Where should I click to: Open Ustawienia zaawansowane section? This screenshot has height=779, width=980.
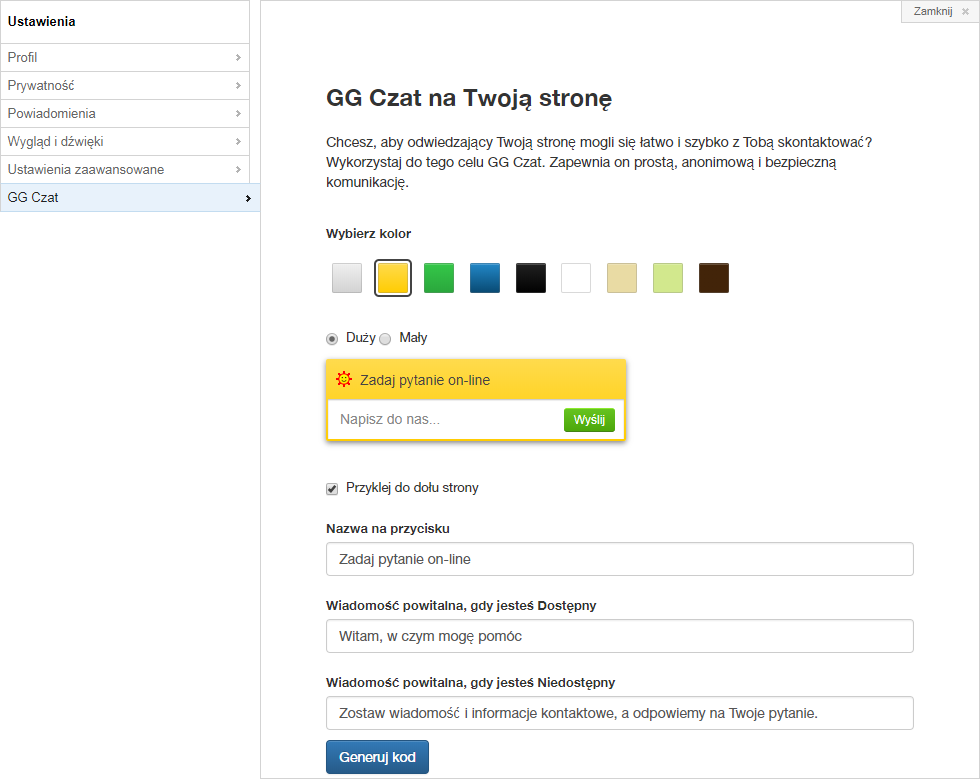[x=125, y=169]
